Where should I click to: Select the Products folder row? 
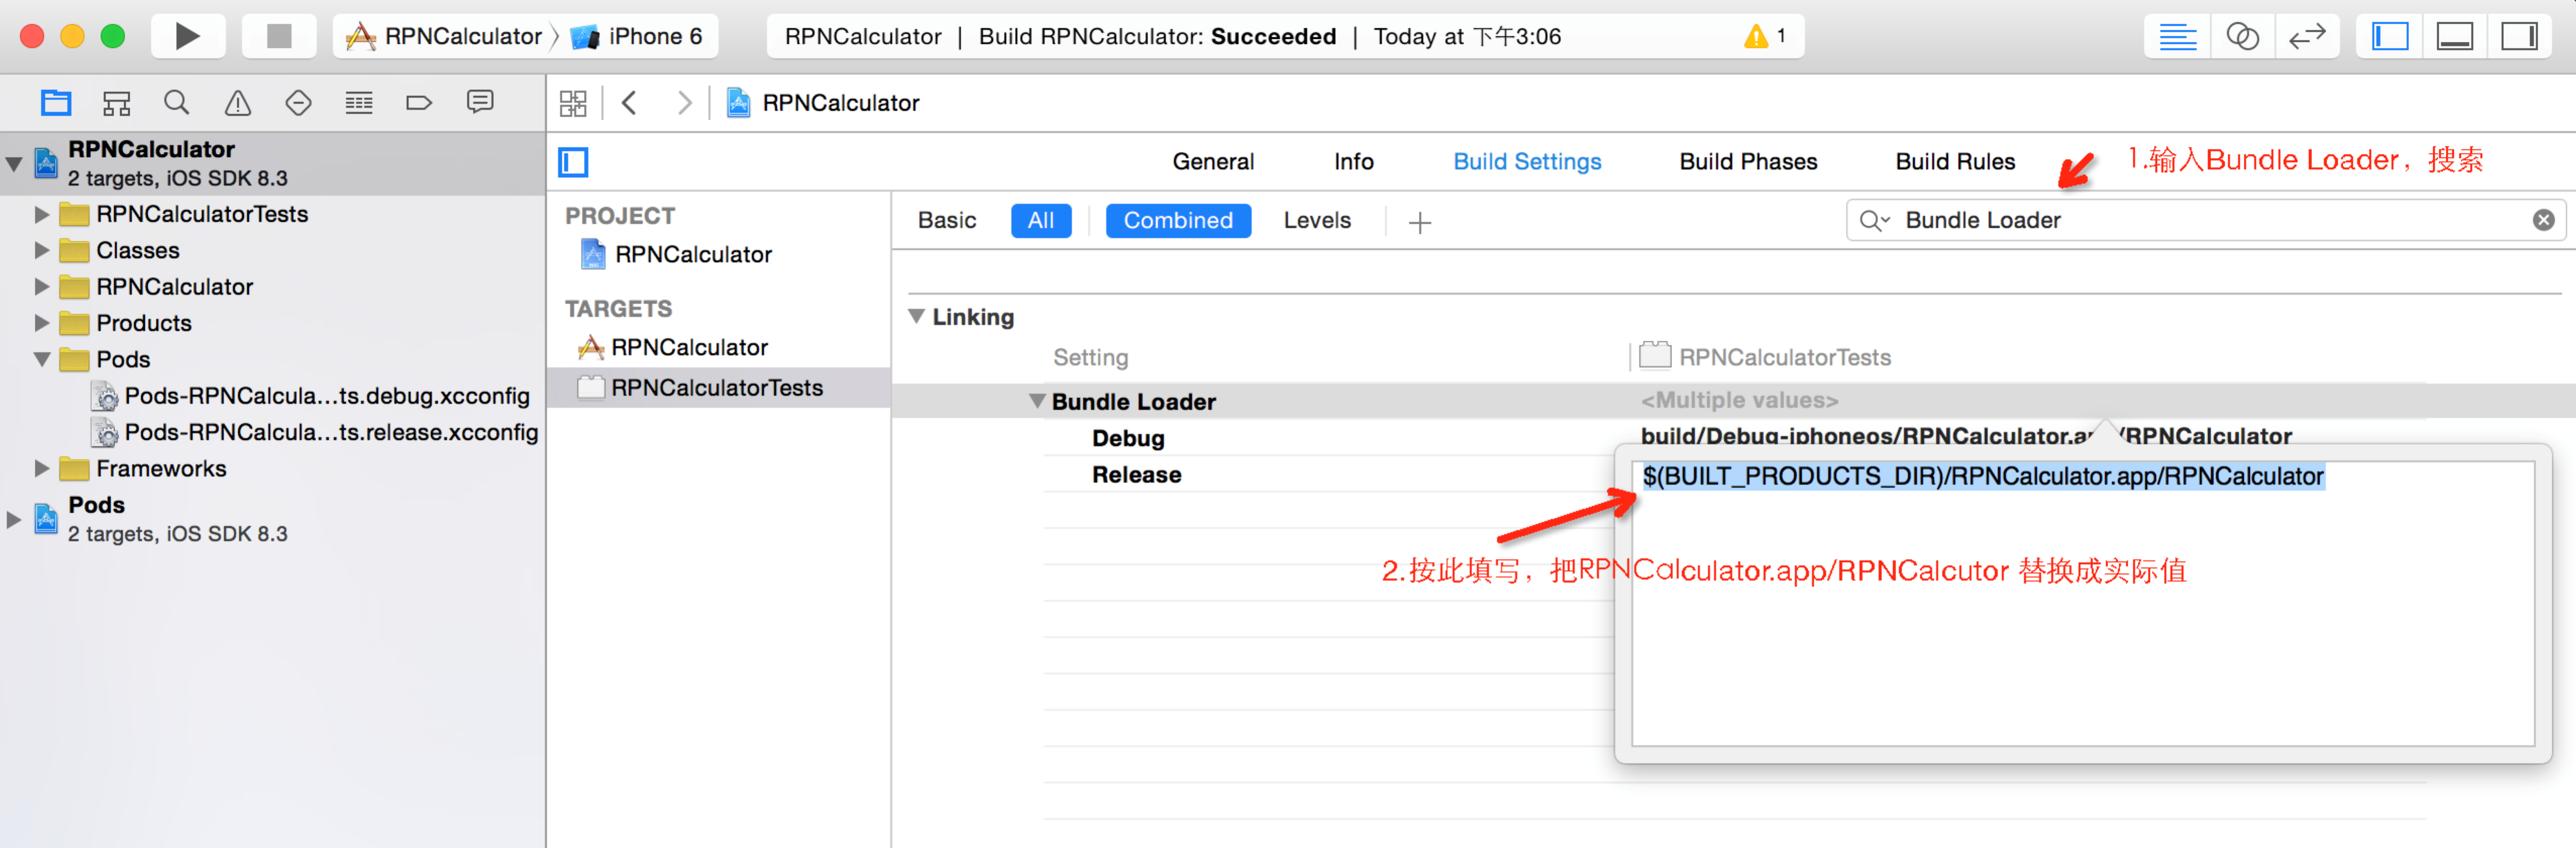pos(272,322)
